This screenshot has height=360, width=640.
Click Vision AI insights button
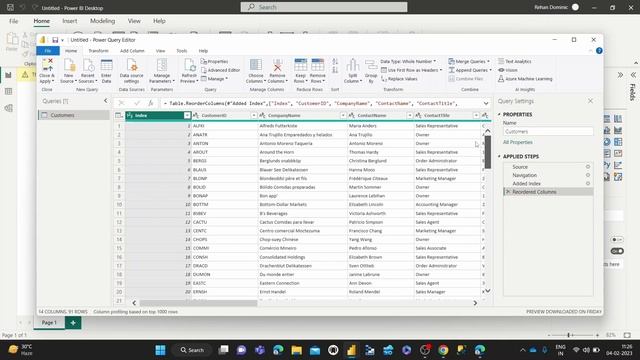click(508, 70)
